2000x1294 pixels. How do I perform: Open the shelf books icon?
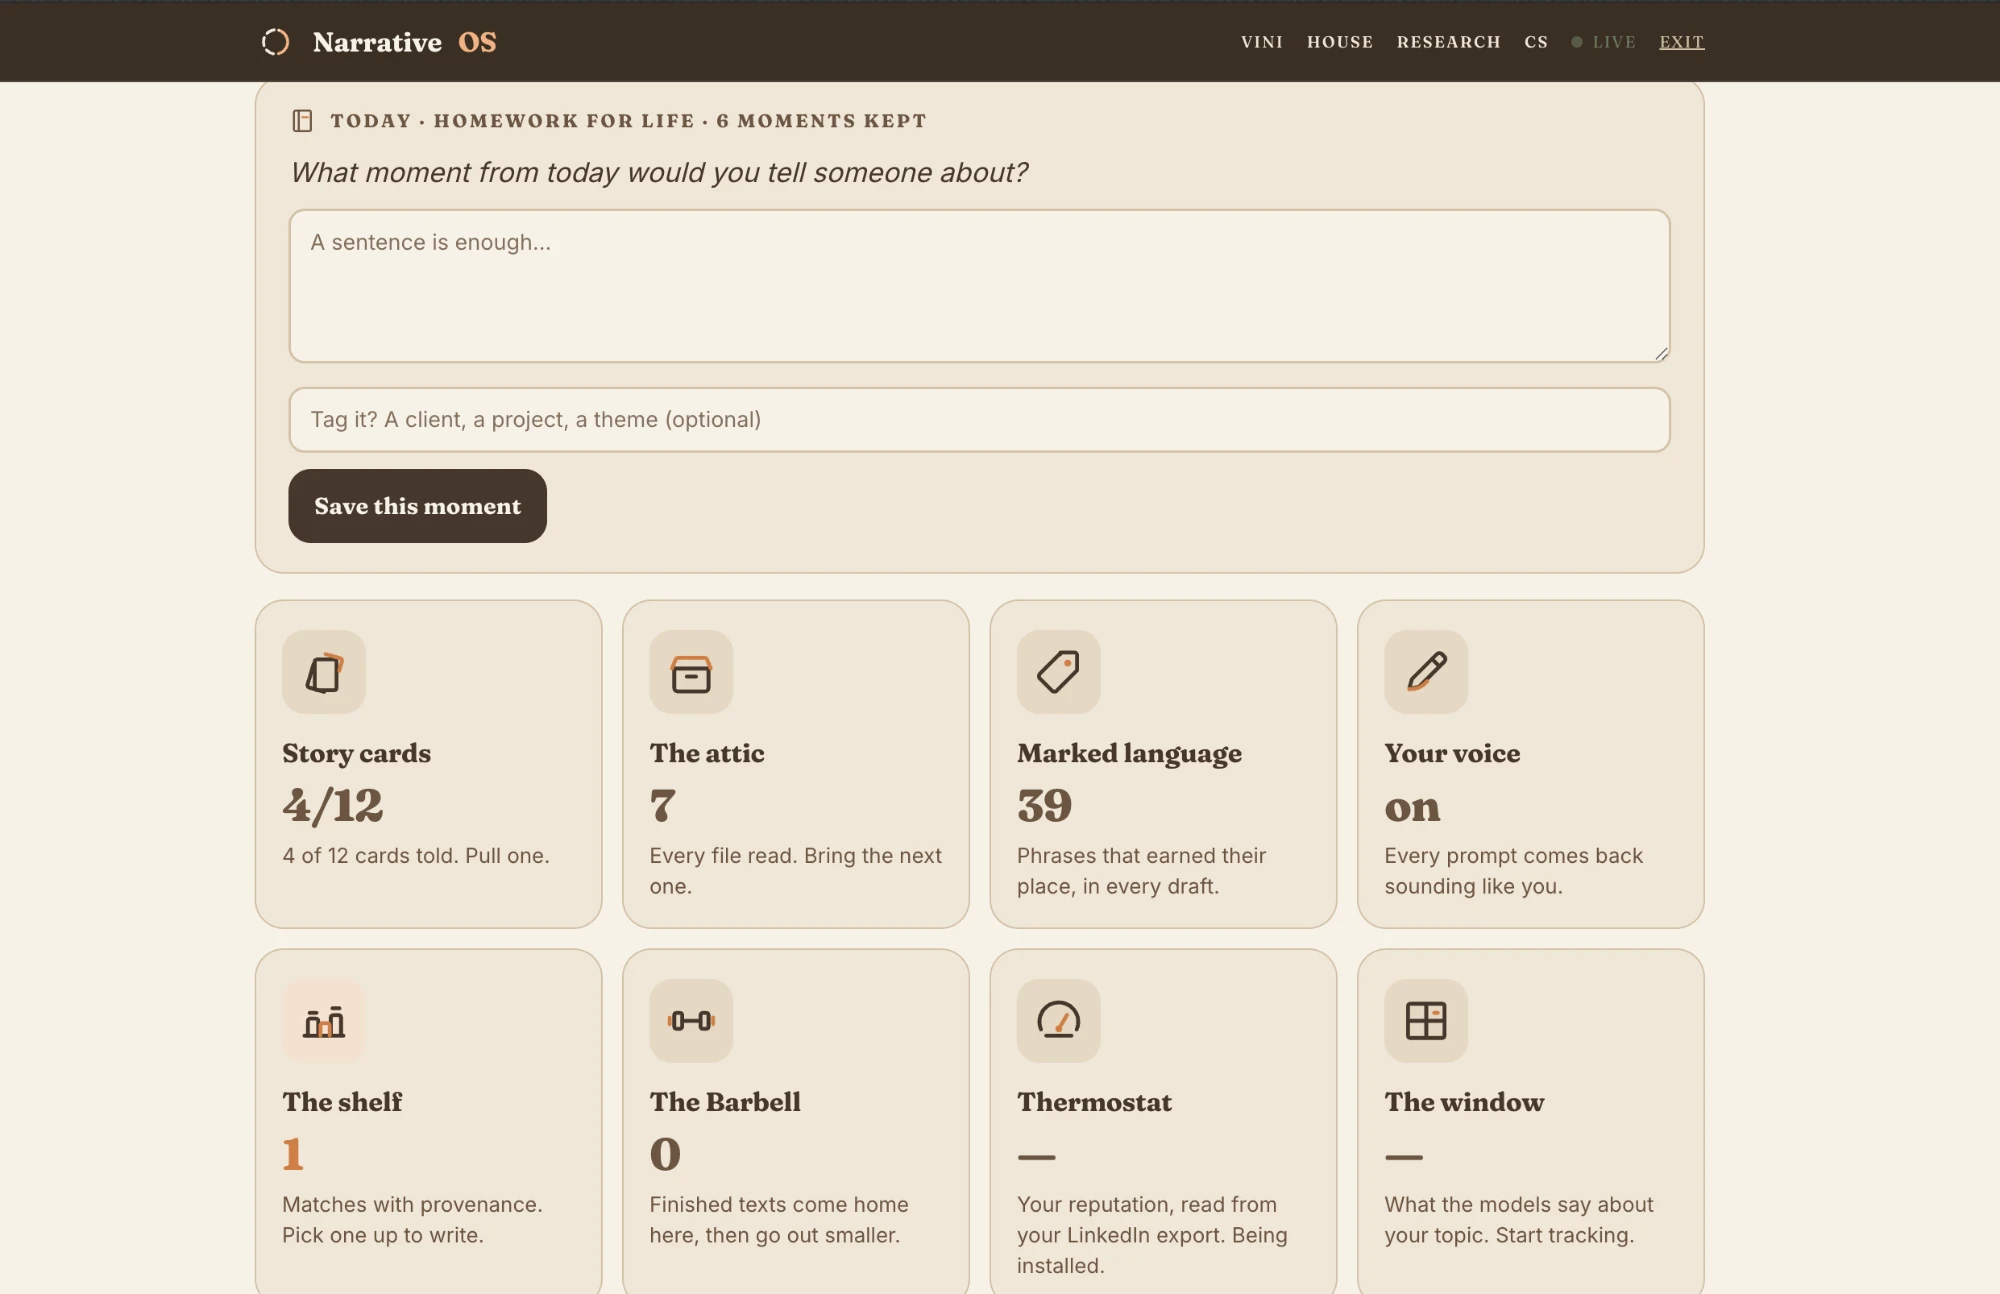point(324,1021)
